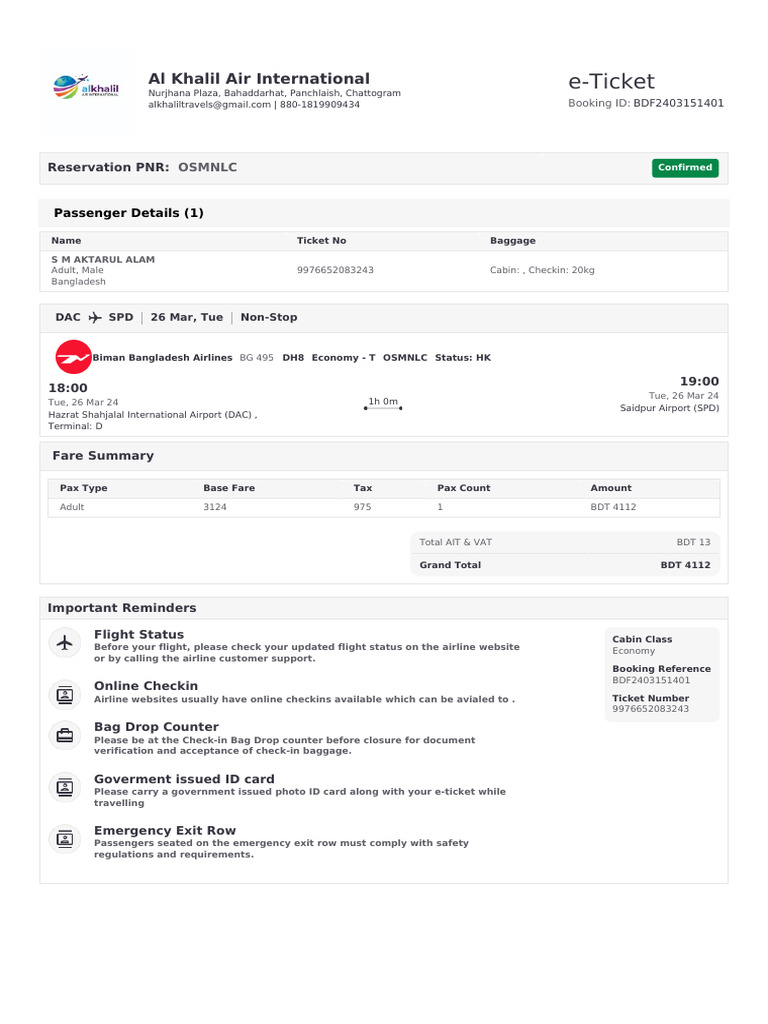Screen dimensions: 768x1024
Task: Click the Fare Summary section header
Action: 103,456
